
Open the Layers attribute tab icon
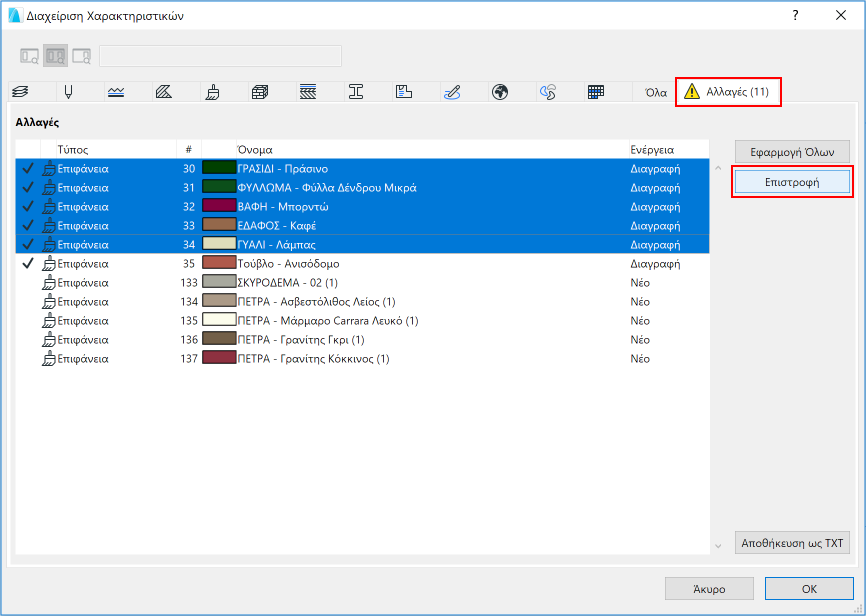[x=20, y=92]
